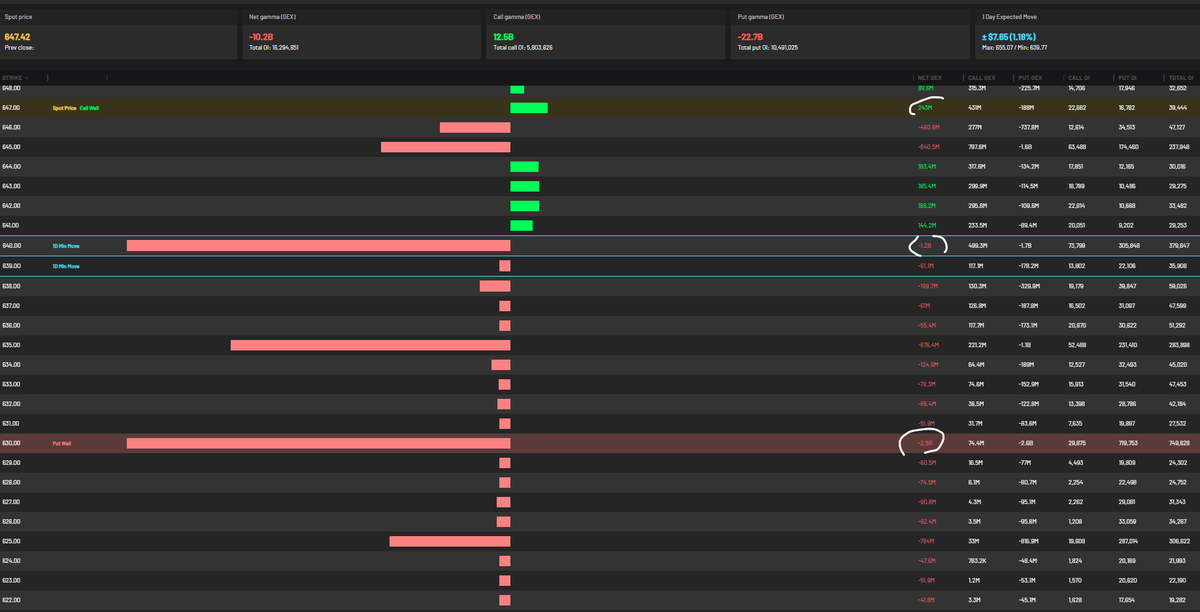1200x612 pixels.
Task: Select put OI 287,014 at strike 625
Action: 1128,542
